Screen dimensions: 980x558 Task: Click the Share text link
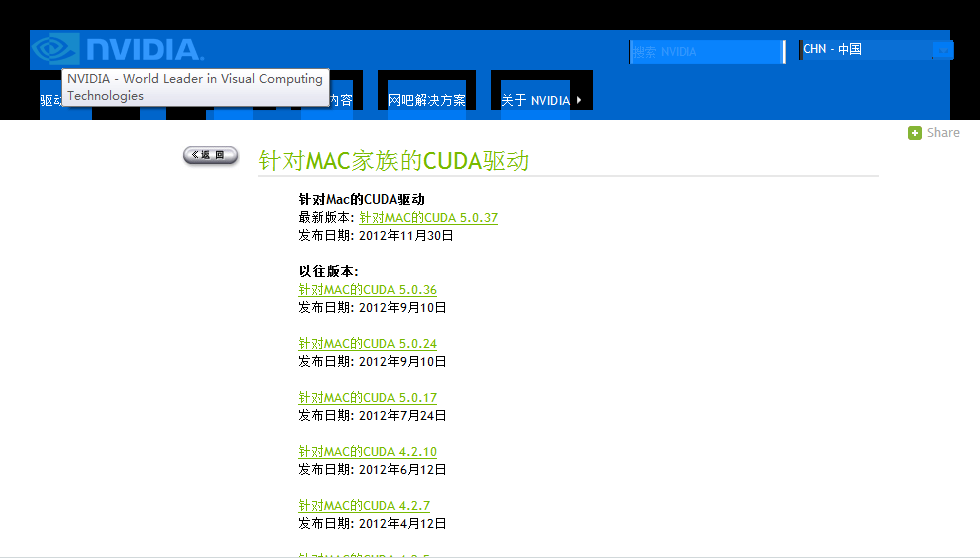click(x=943, y=132)
